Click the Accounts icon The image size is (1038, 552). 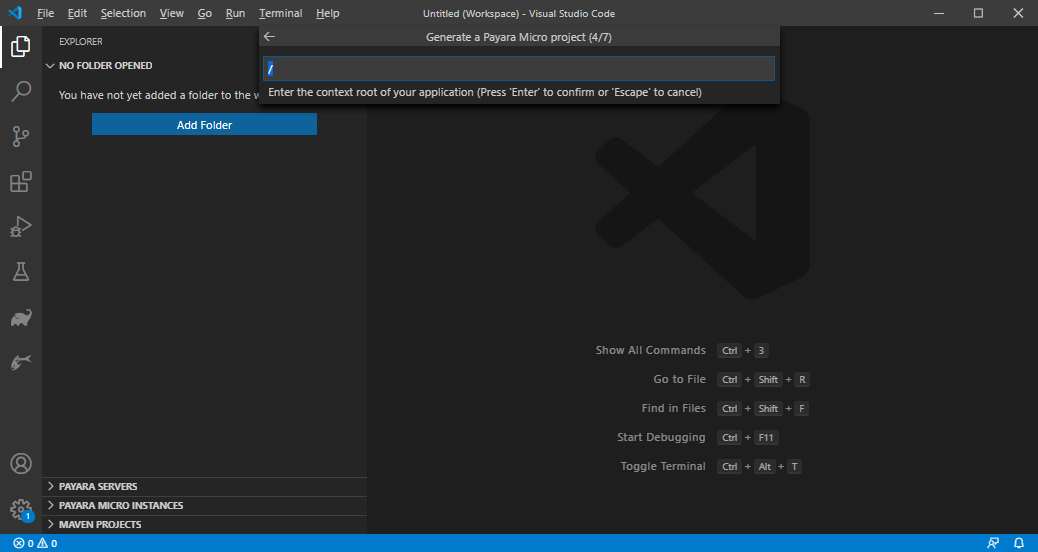(x=20, y=464)
